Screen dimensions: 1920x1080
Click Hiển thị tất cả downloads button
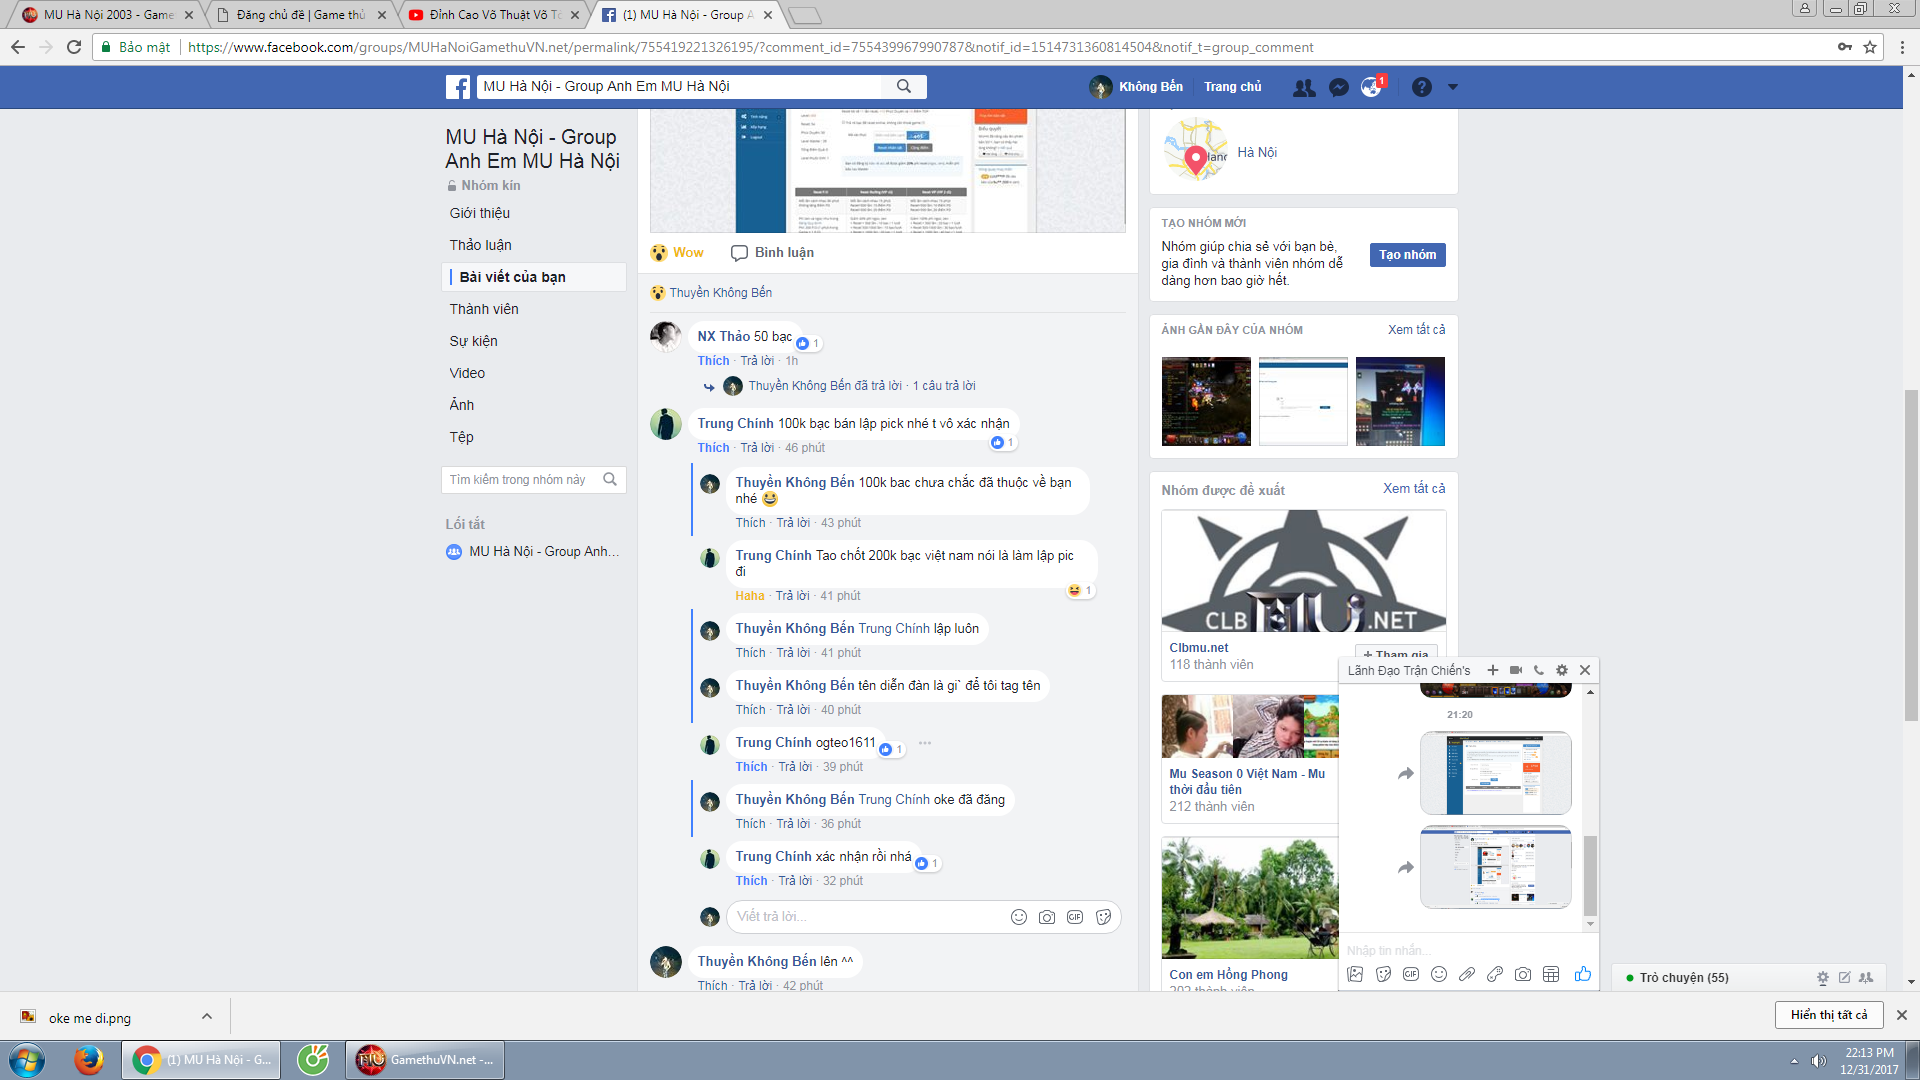(x=1829, y=1015)
